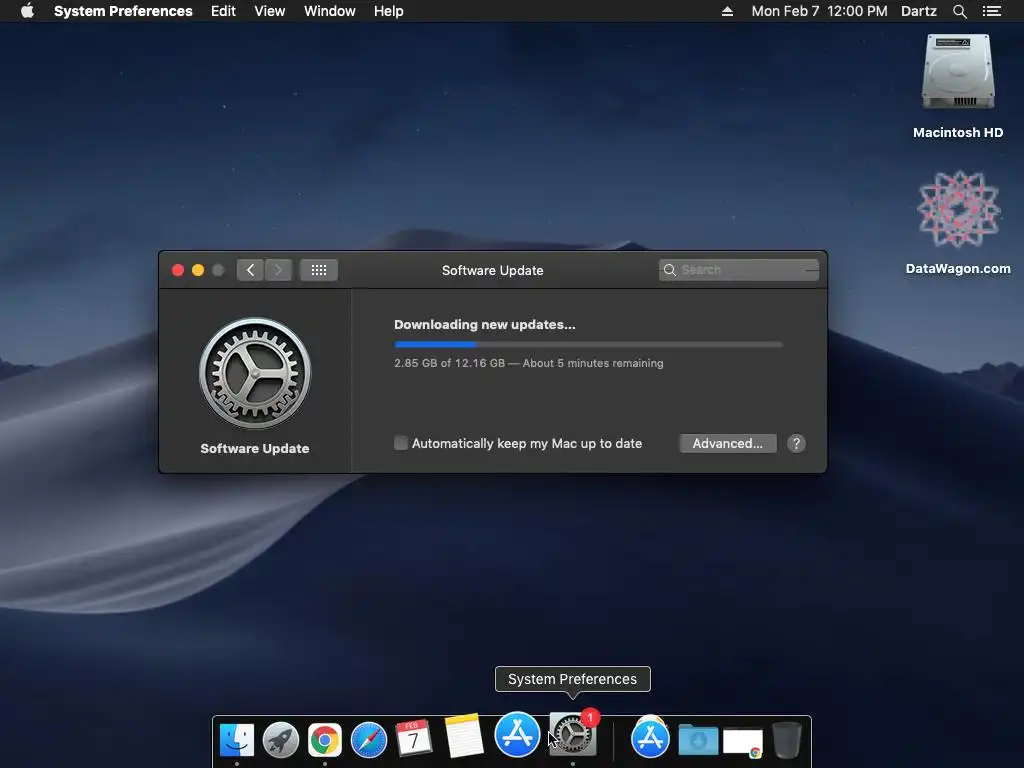The width and height of the screenshot is (1024, 768).
Task: Open Launchpad rocket in the Dock
Action: coord(281,740)
